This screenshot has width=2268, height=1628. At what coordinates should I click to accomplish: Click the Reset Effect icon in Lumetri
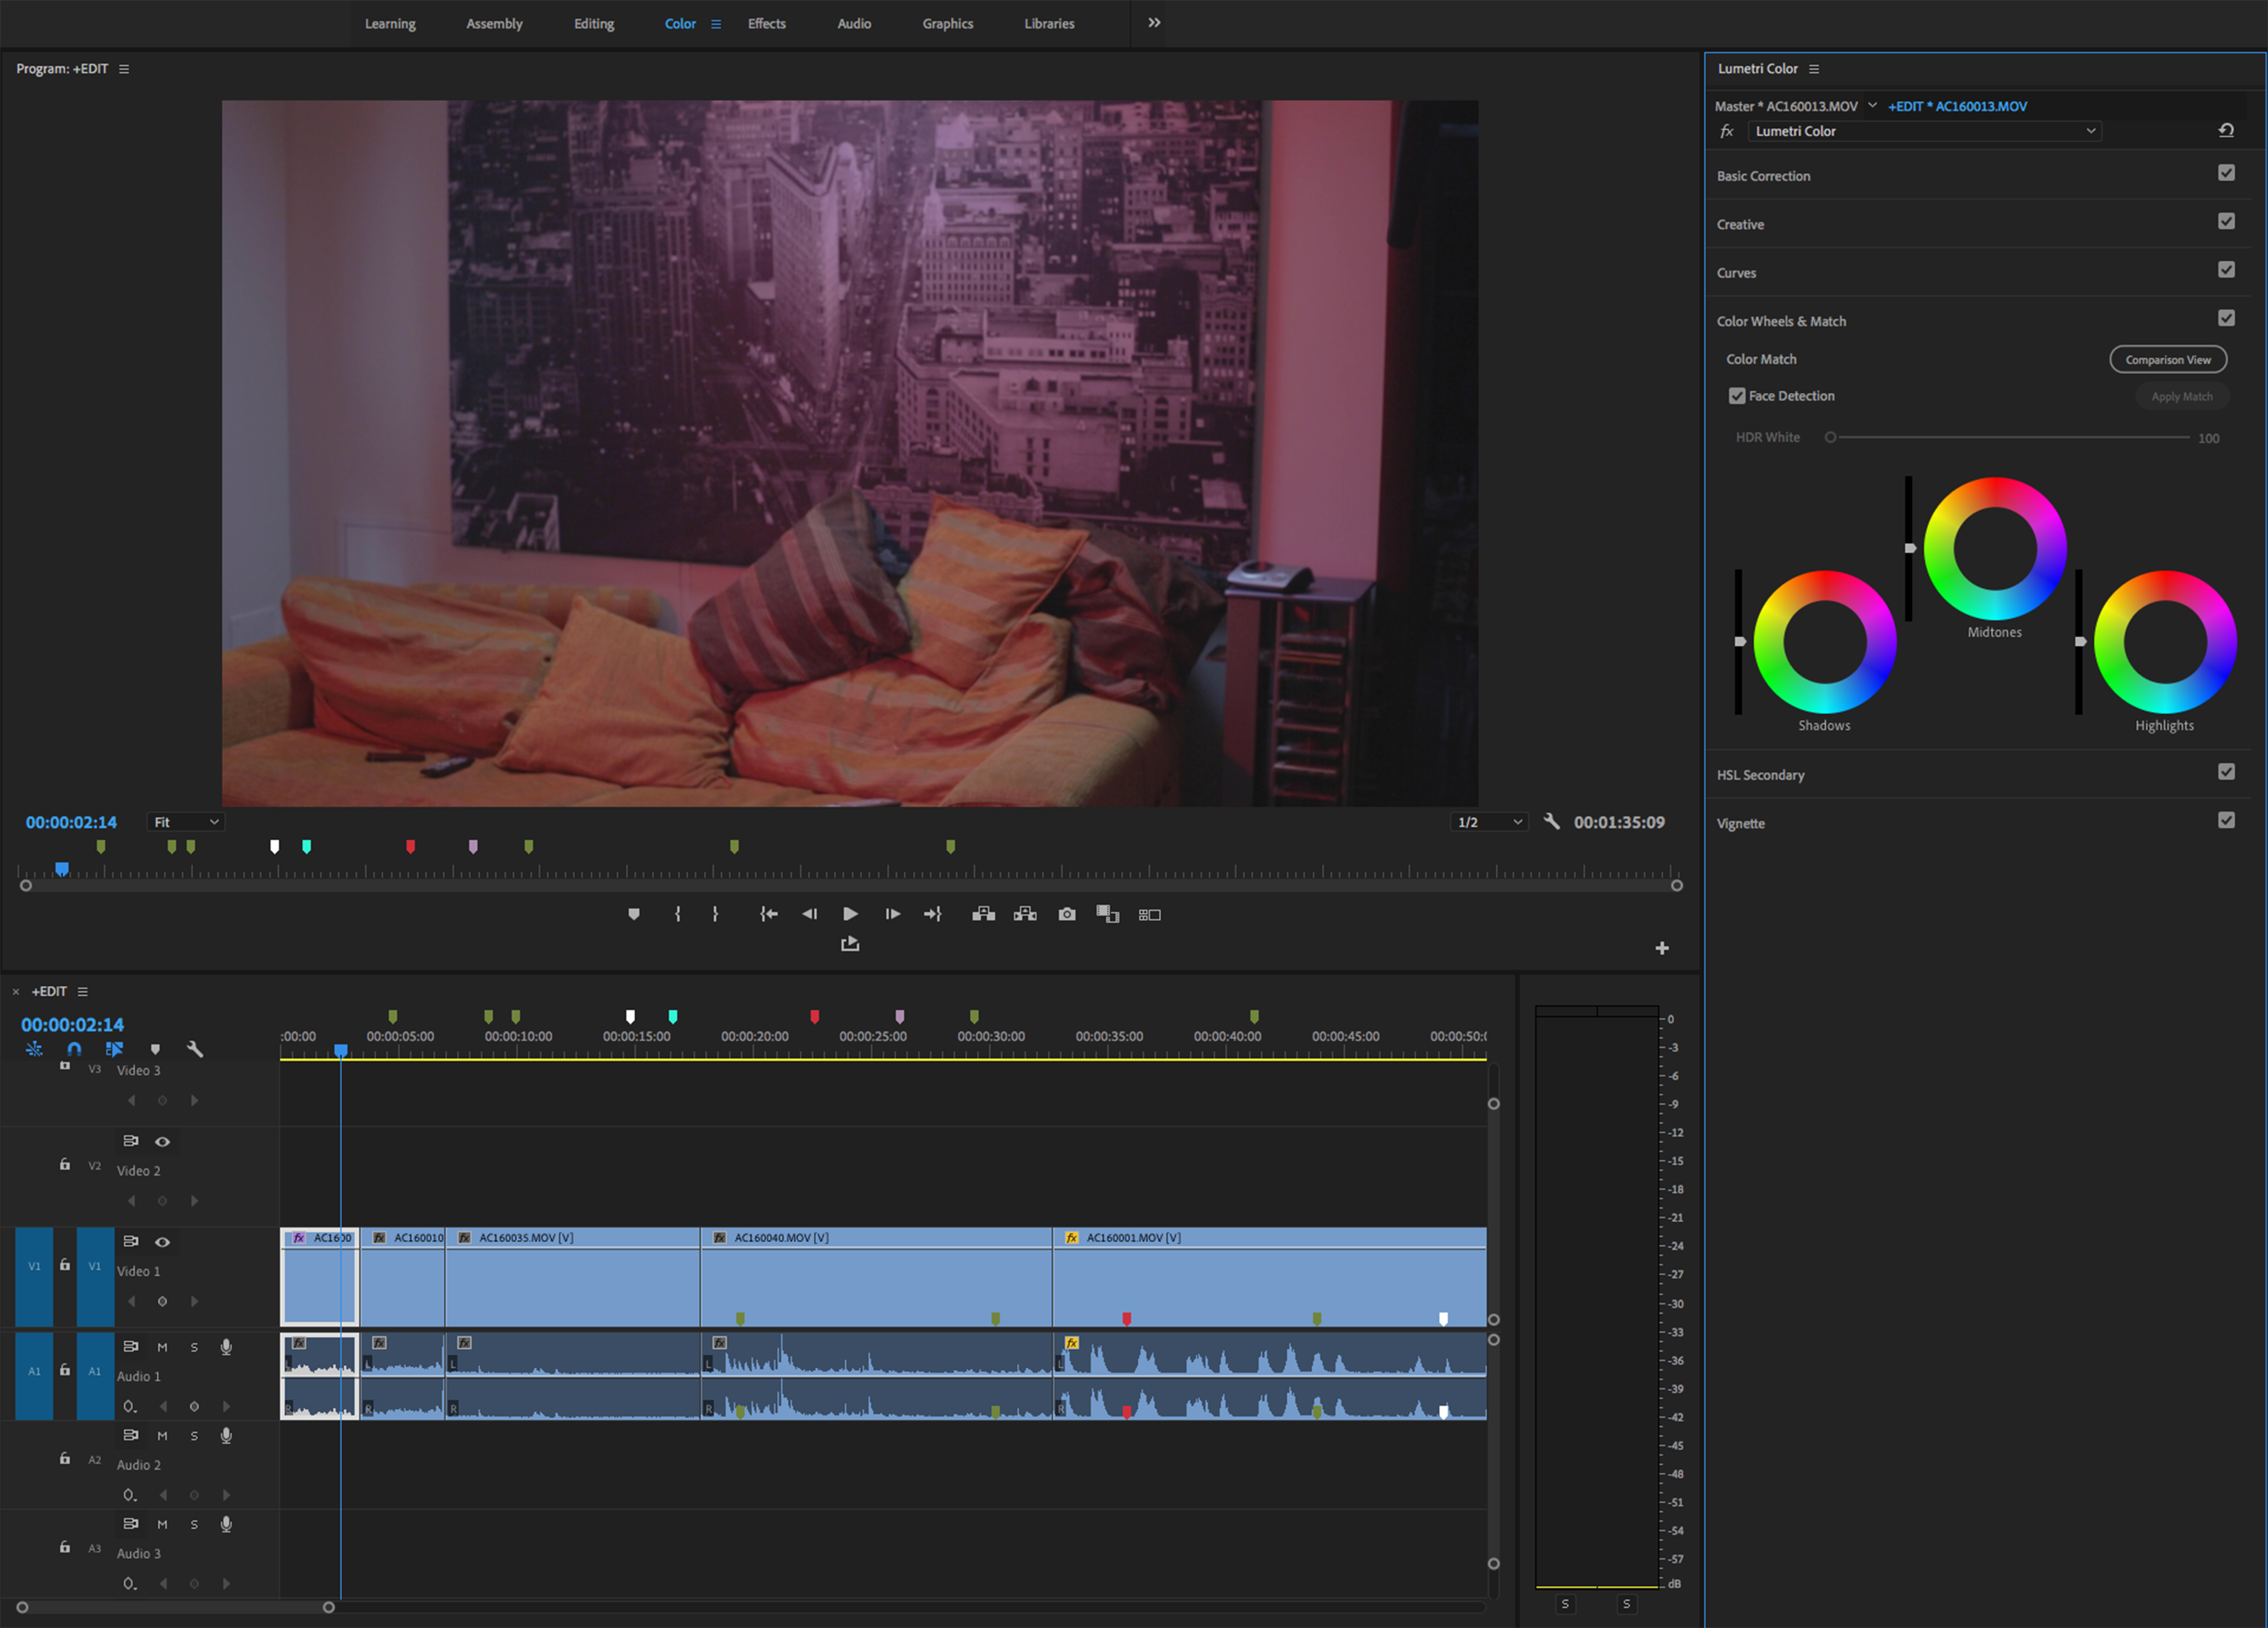(2226, 131)
